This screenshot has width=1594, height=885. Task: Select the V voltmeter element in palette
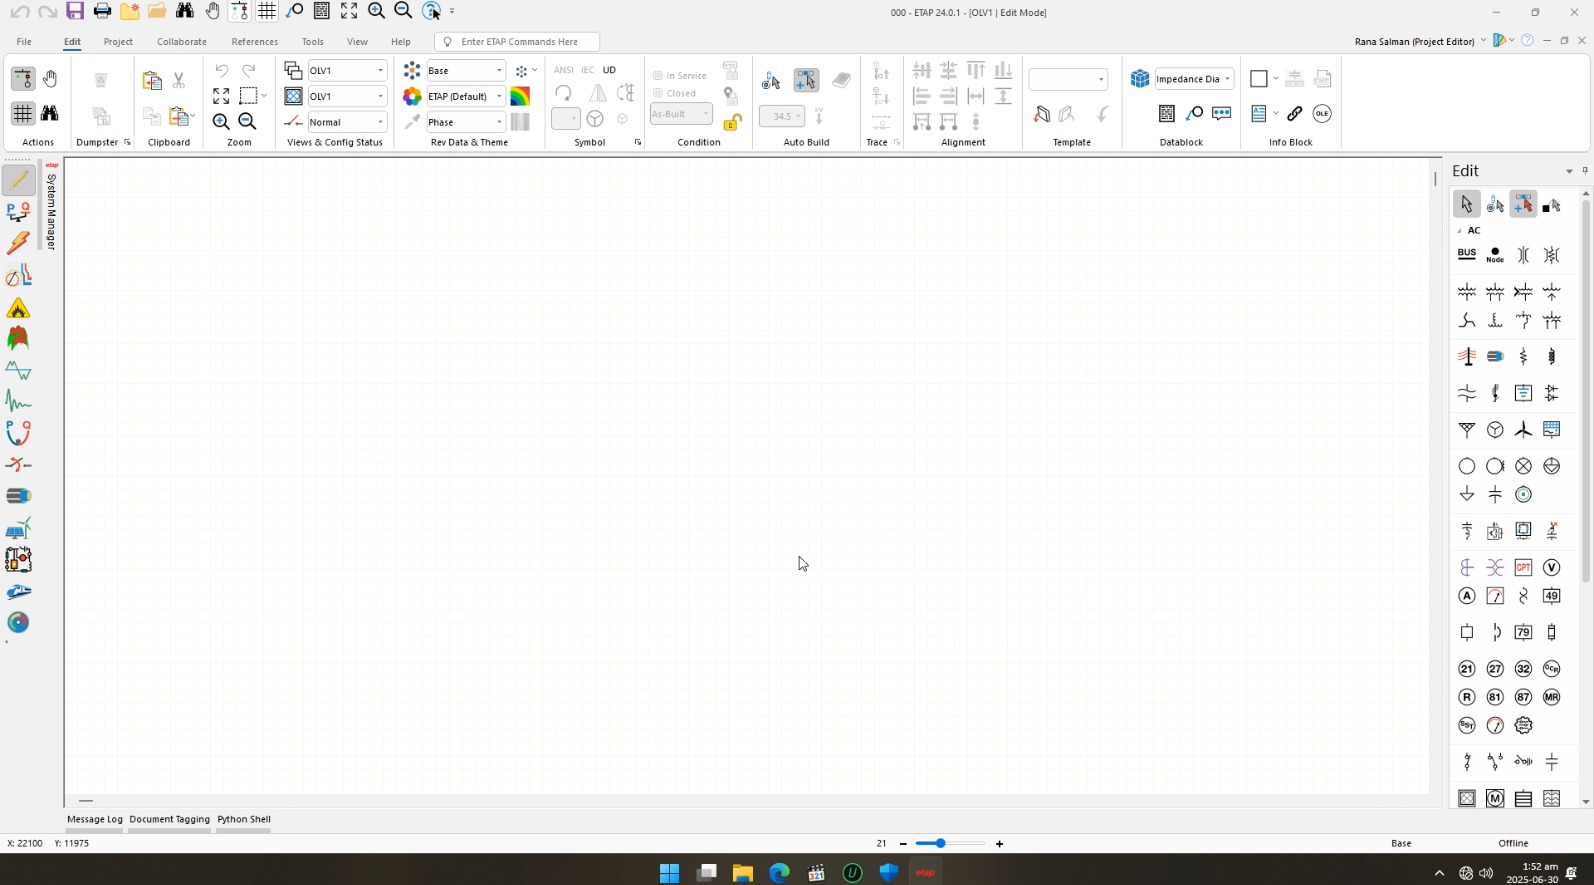click(1552, 567)
